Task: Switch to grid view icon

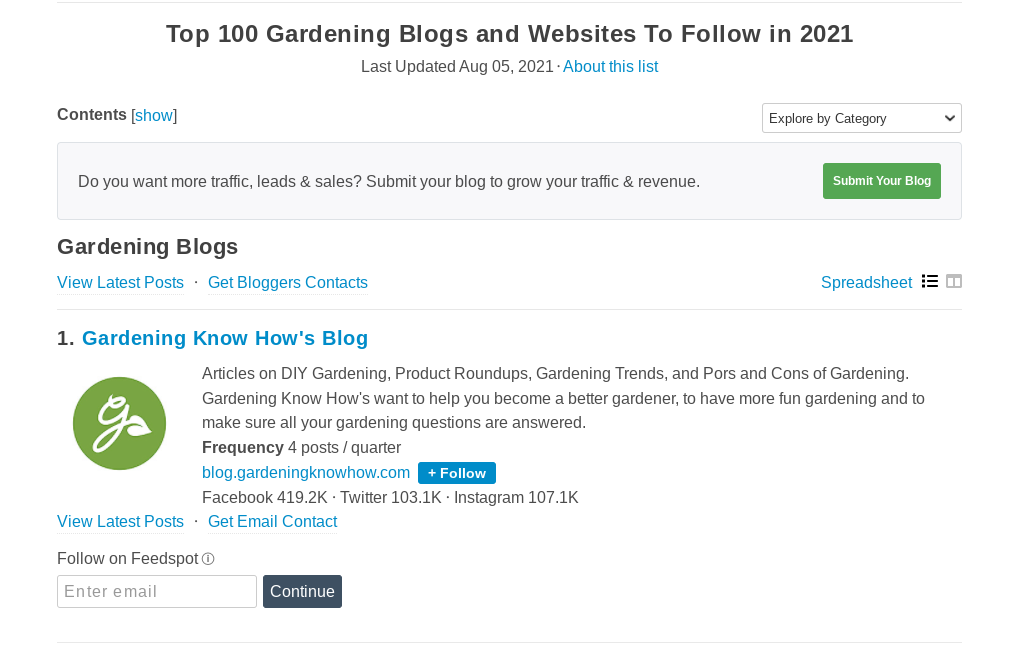Action: pos(954,282)
